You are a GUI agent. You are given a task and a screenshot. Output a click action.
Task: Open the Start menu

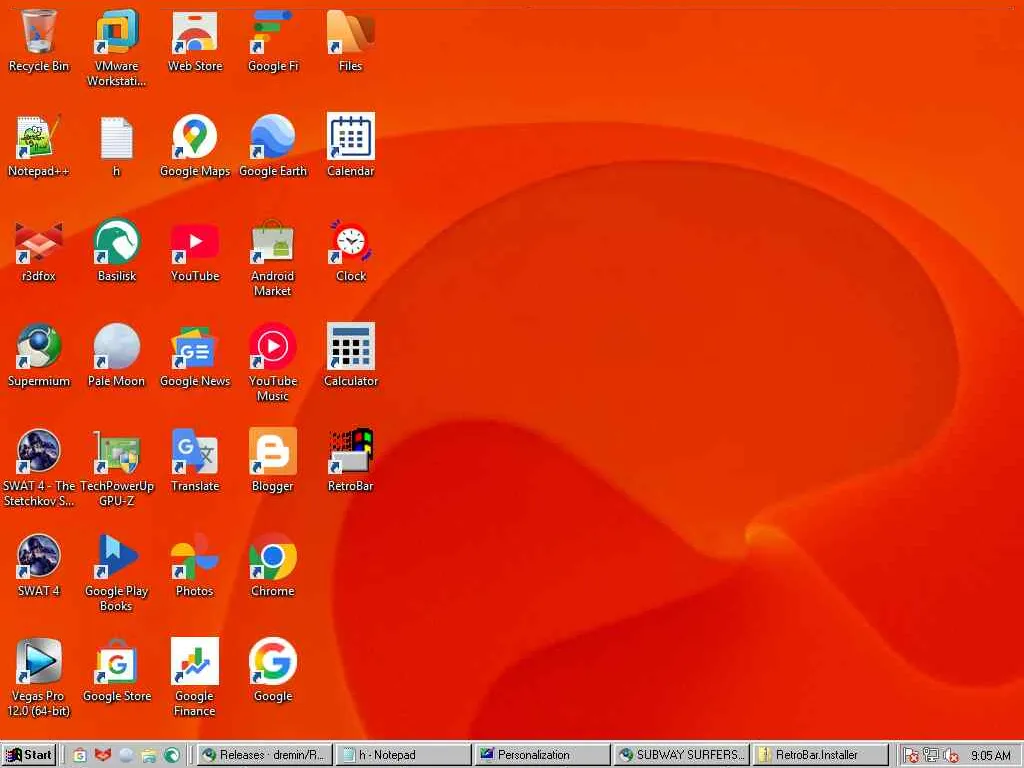point(29,755)
